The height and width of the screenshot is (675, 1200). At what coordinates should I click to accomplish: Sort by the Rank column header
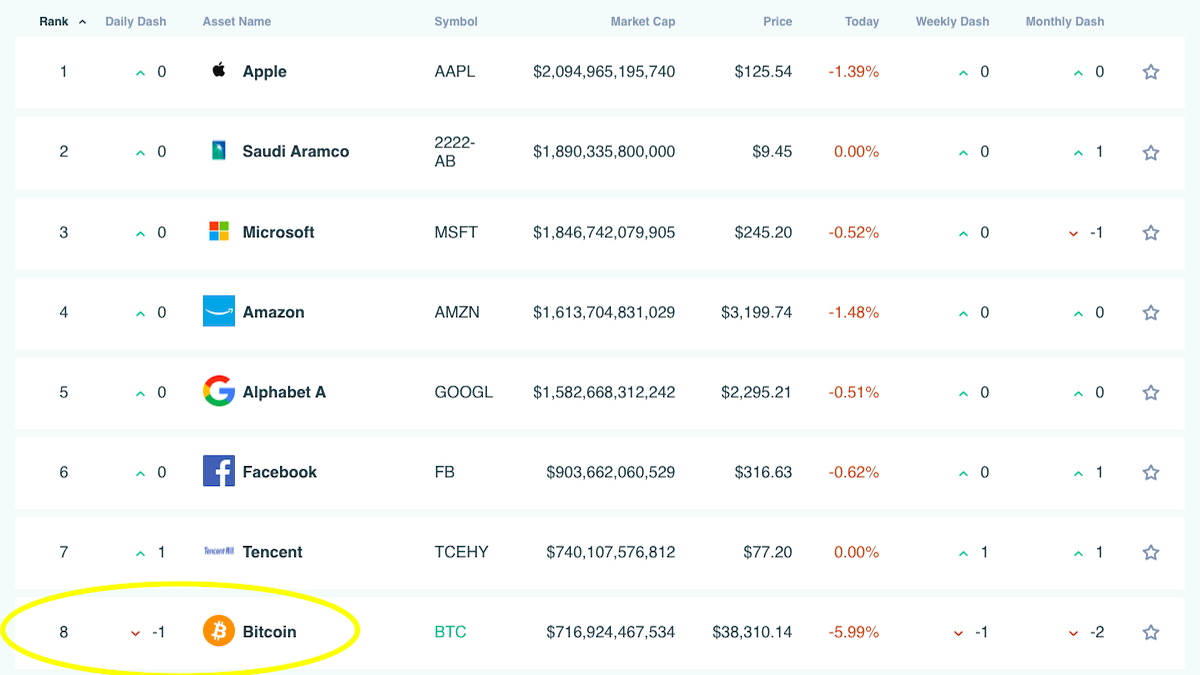[x=55, y=21]
